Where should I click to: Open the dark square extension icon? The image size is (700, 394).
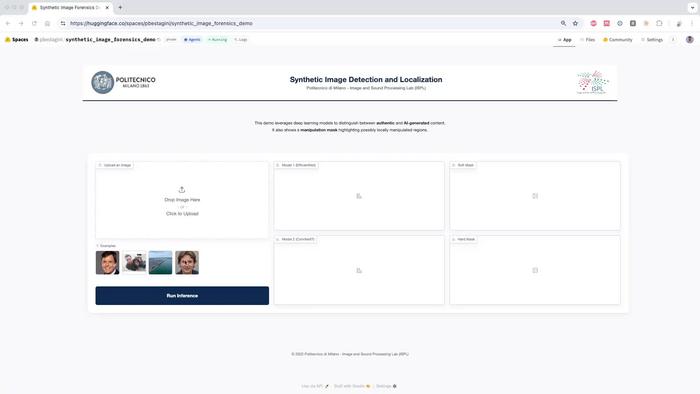(633, 23)
